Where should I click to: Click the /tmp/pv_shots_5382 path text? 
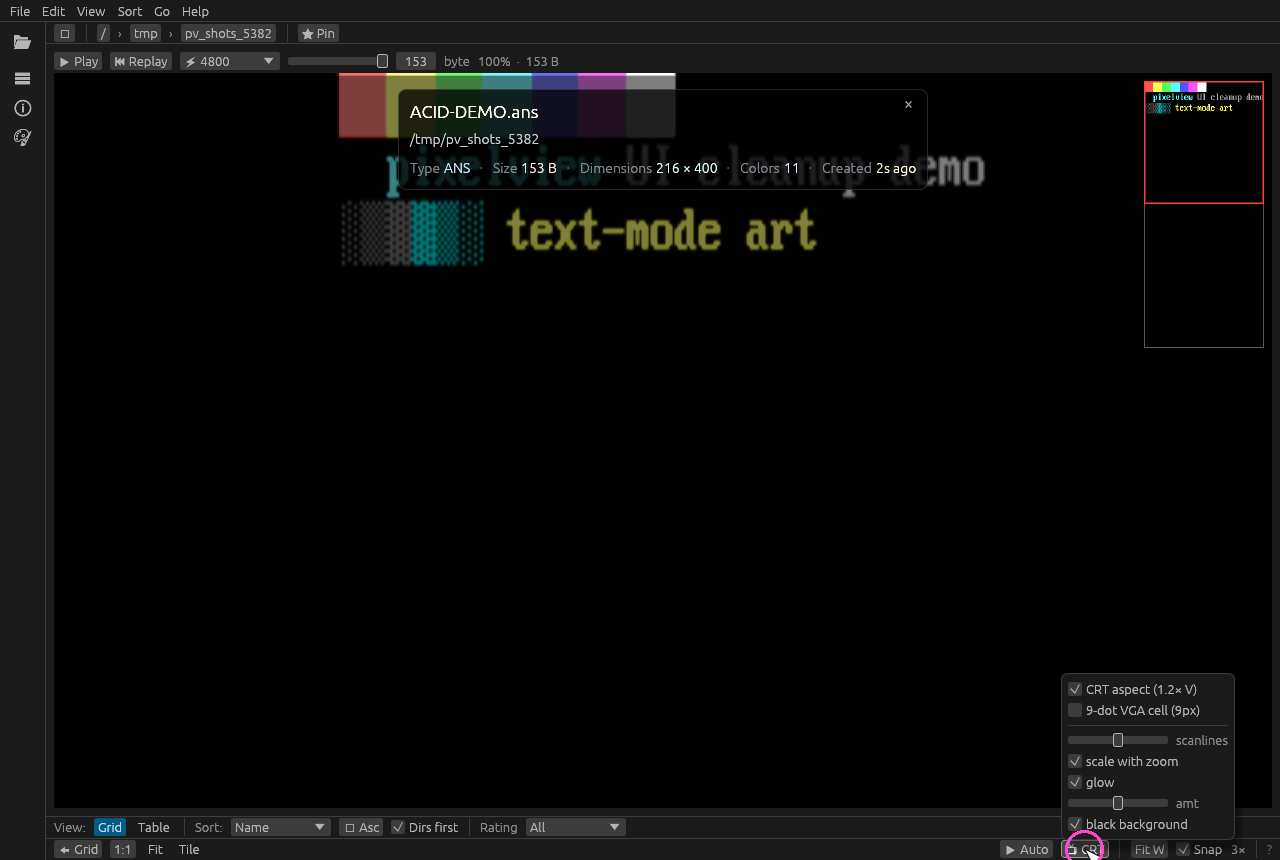point(474,139)
